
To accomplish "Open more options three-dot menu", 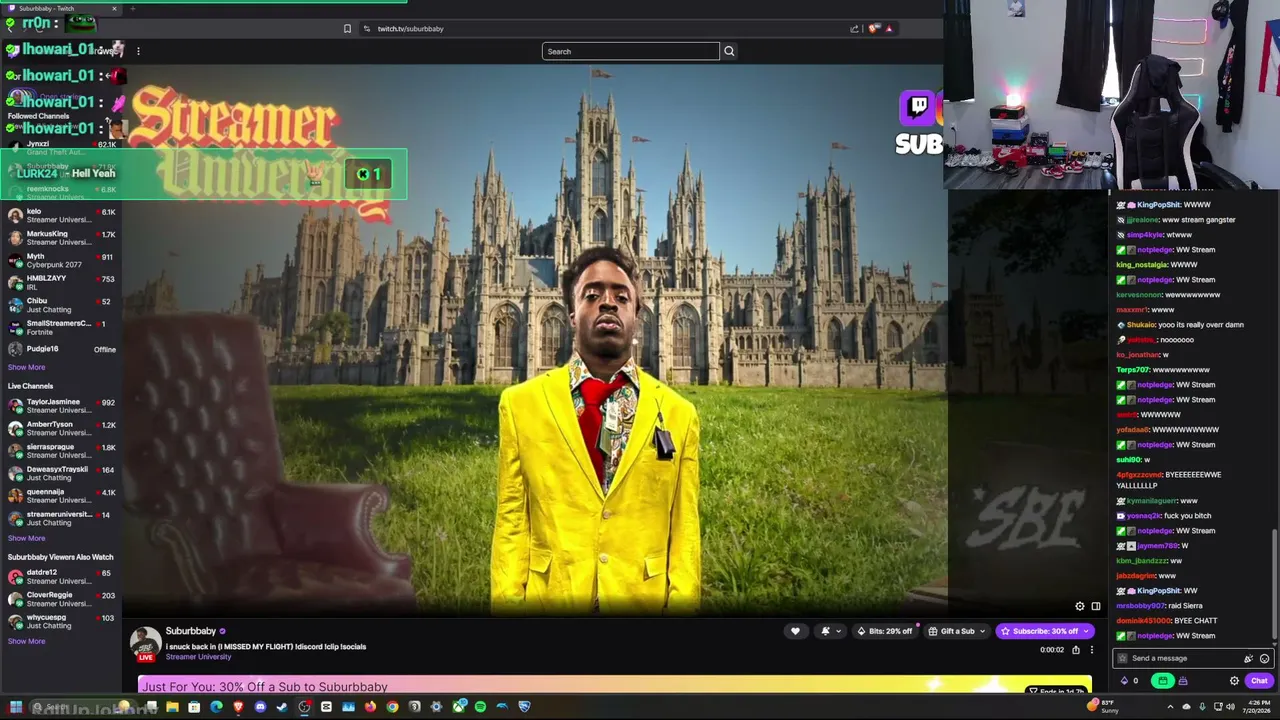I will [x=1092, y=650].
